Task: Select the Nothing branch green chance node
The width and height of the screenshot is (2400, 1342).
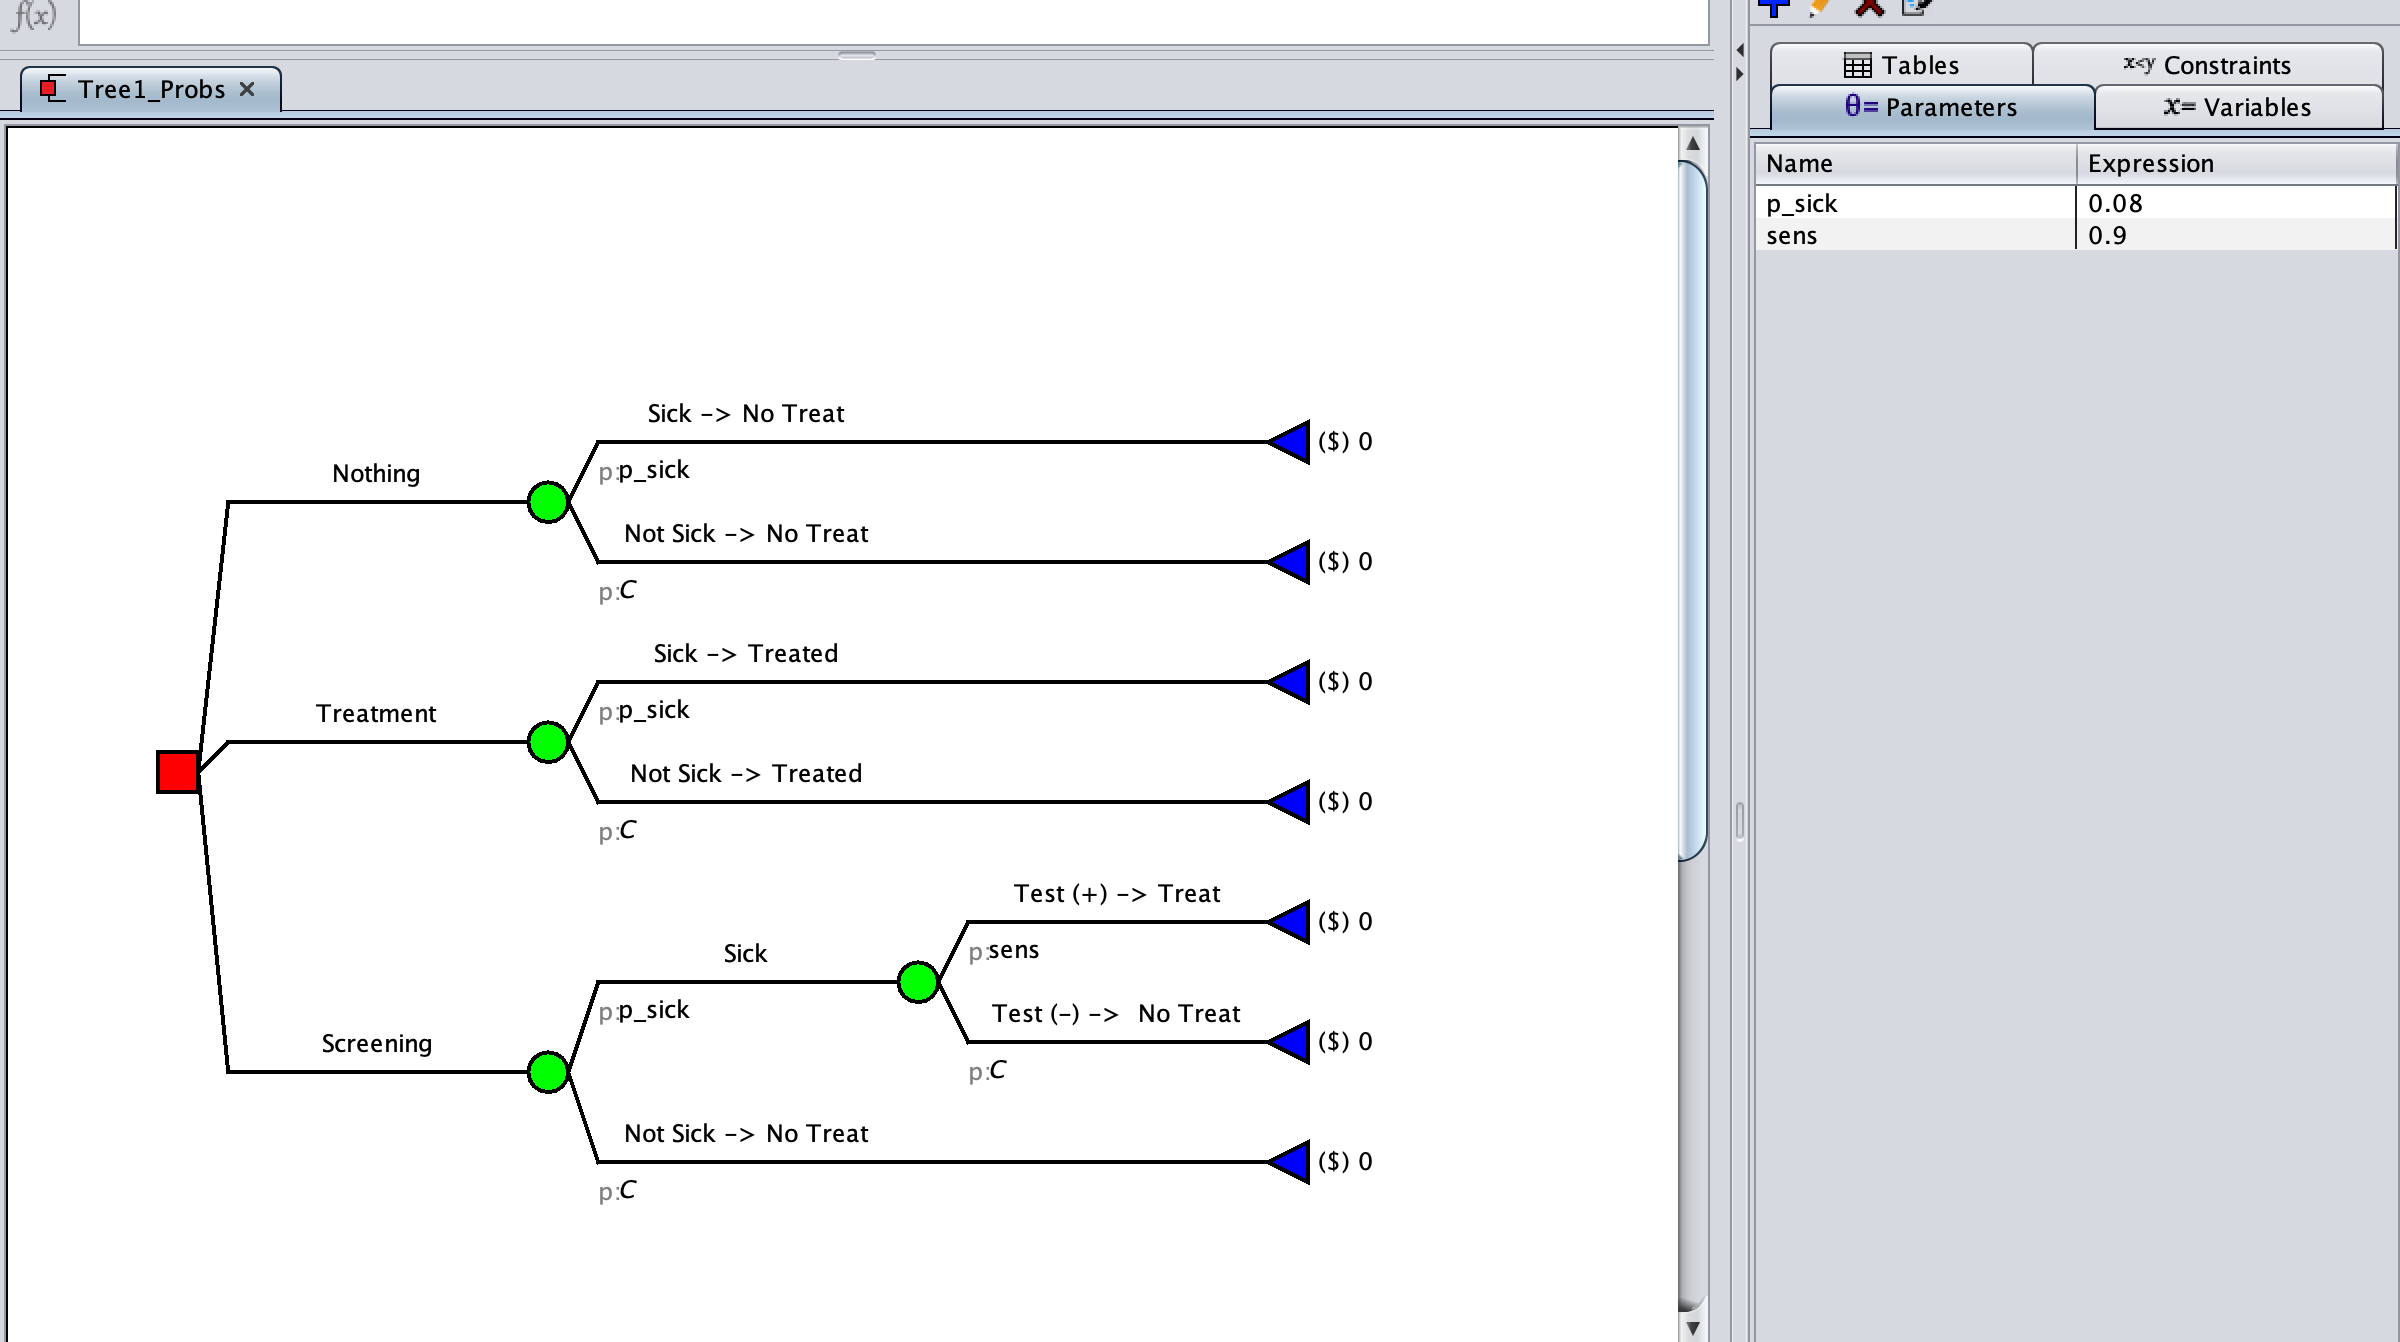Action: [548, 502]
